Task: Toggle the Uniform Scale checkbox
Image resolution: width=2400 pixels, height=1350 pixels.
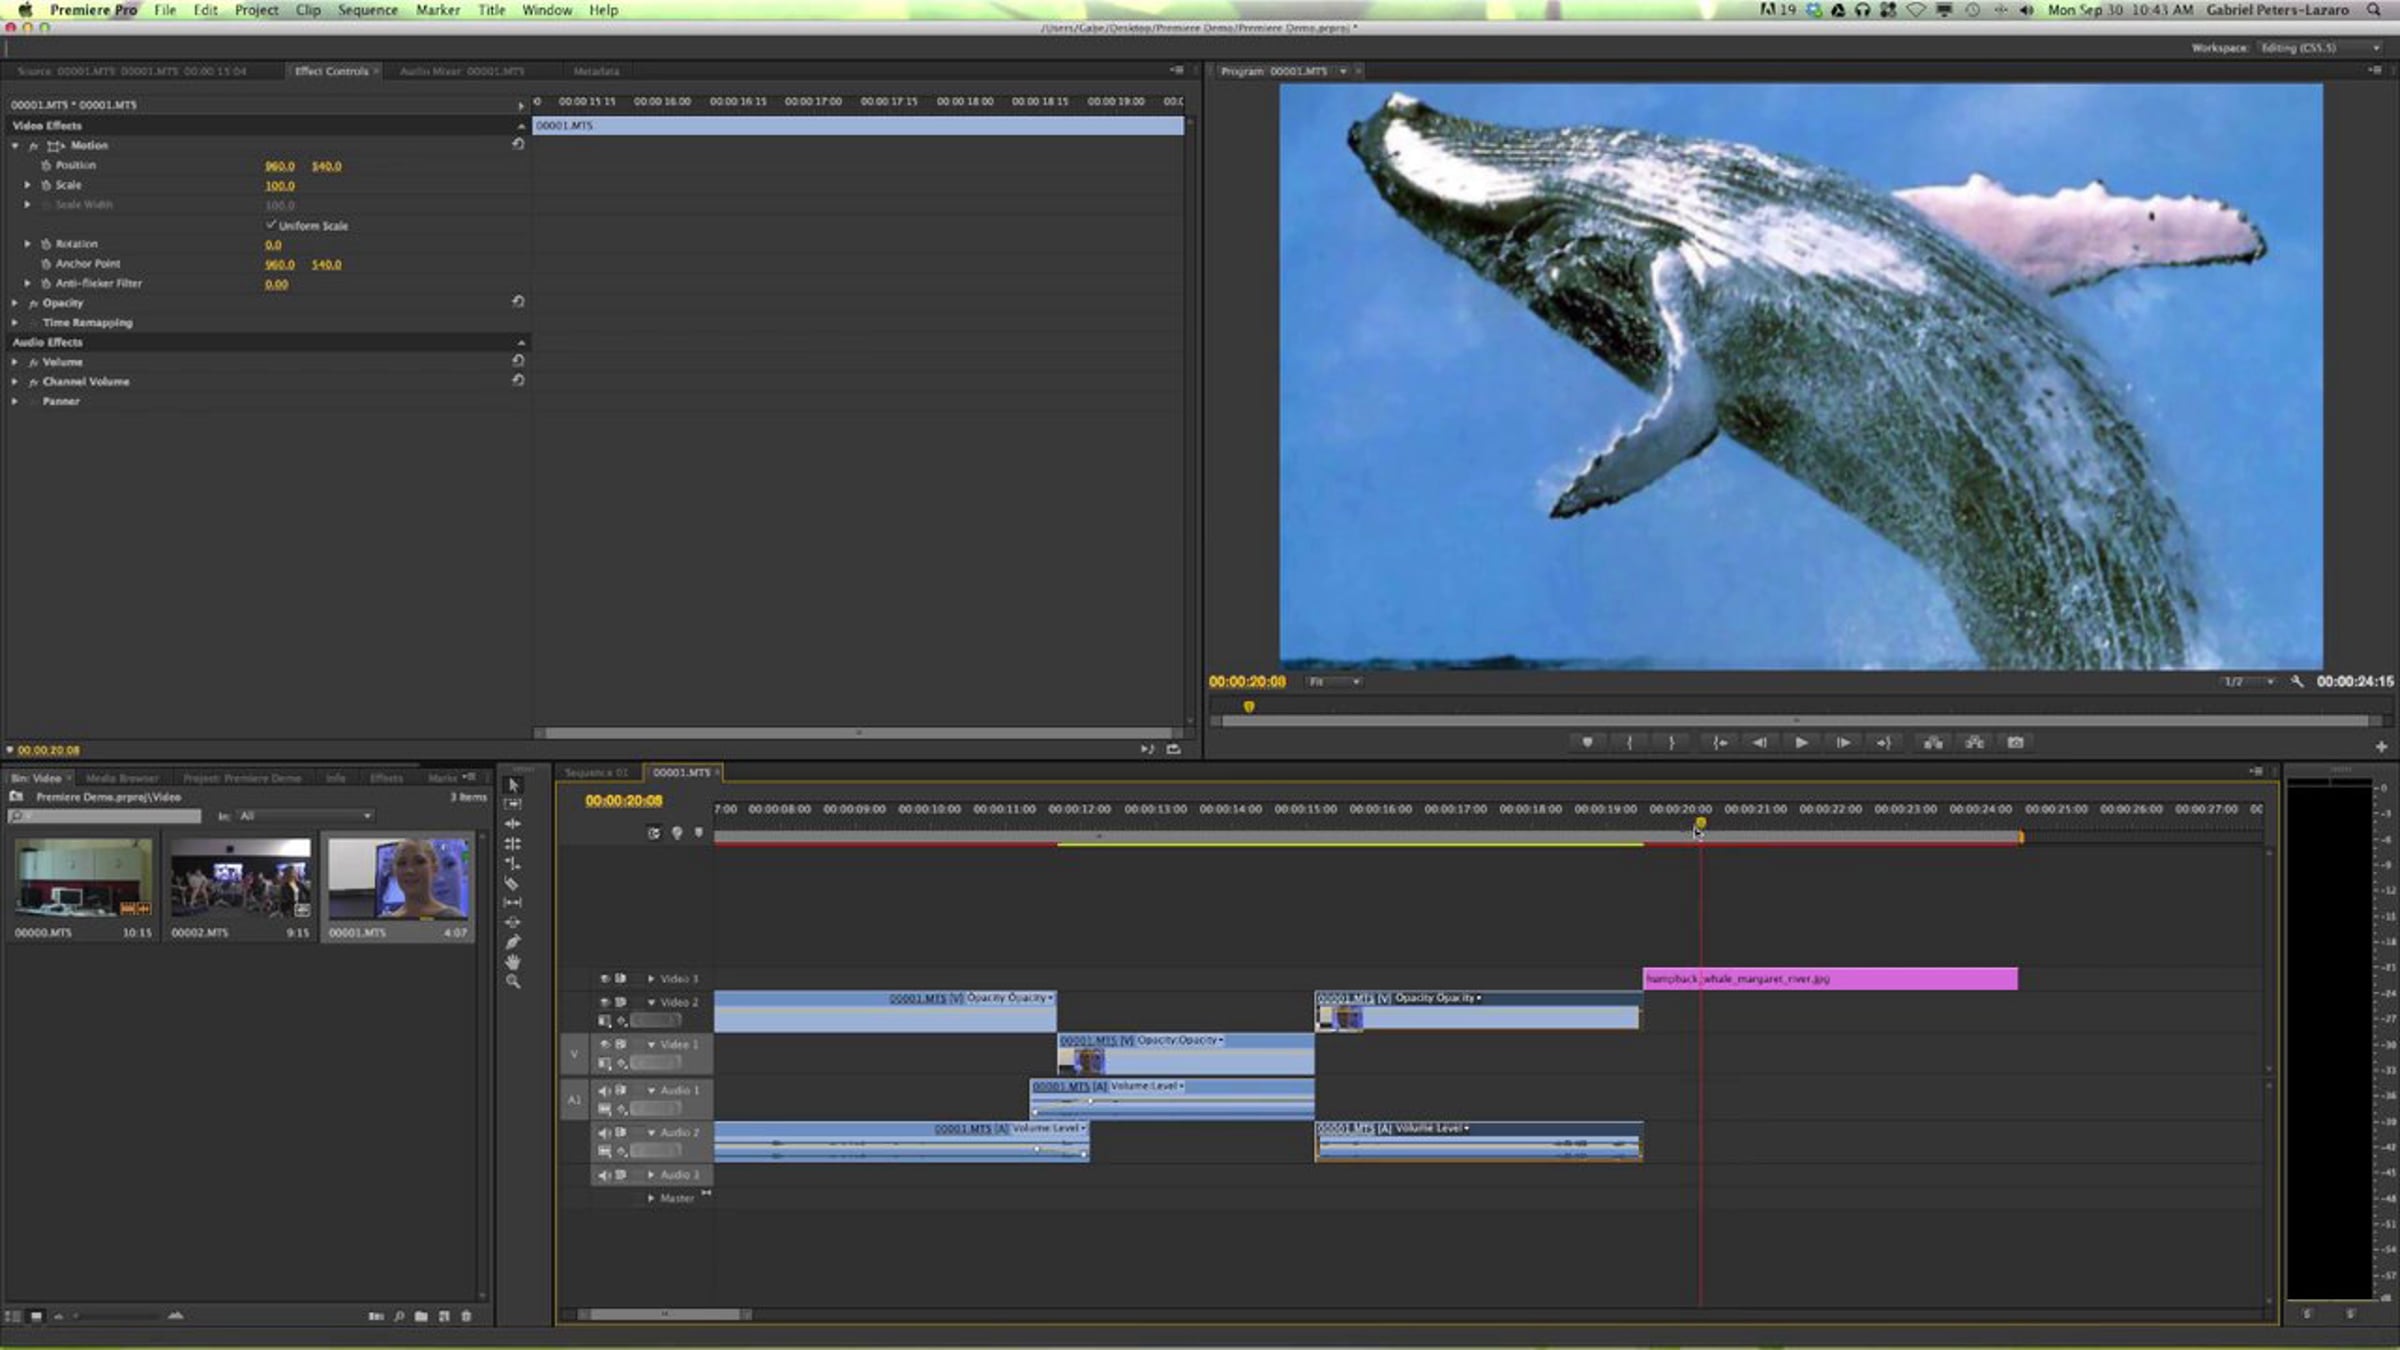Action: 271,225
